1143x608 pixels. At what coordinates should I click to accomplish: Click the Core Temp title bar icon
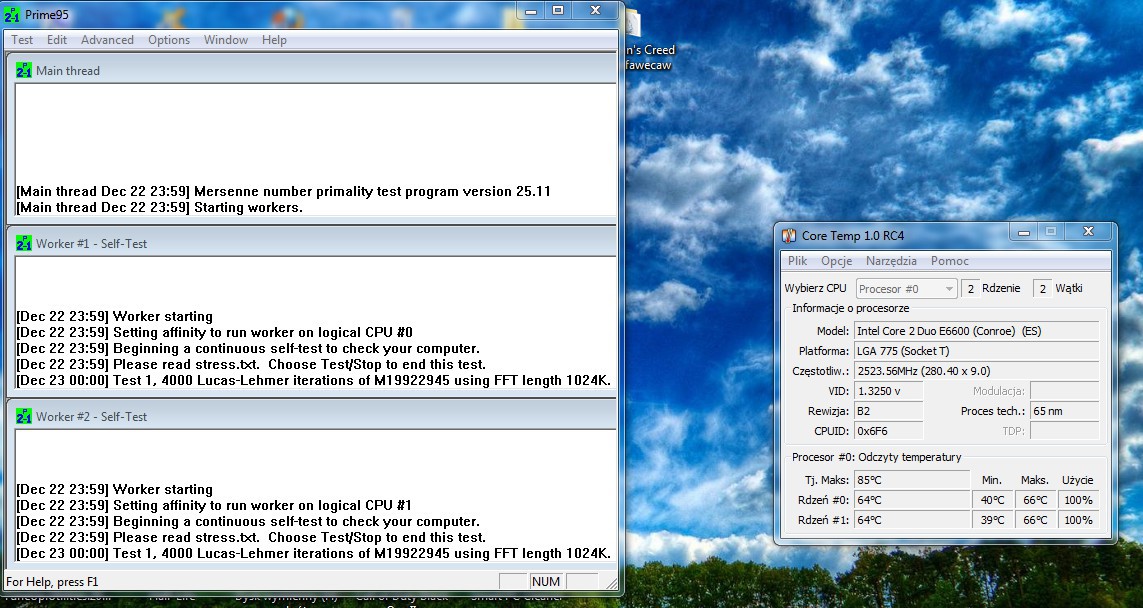coord(789,235)
